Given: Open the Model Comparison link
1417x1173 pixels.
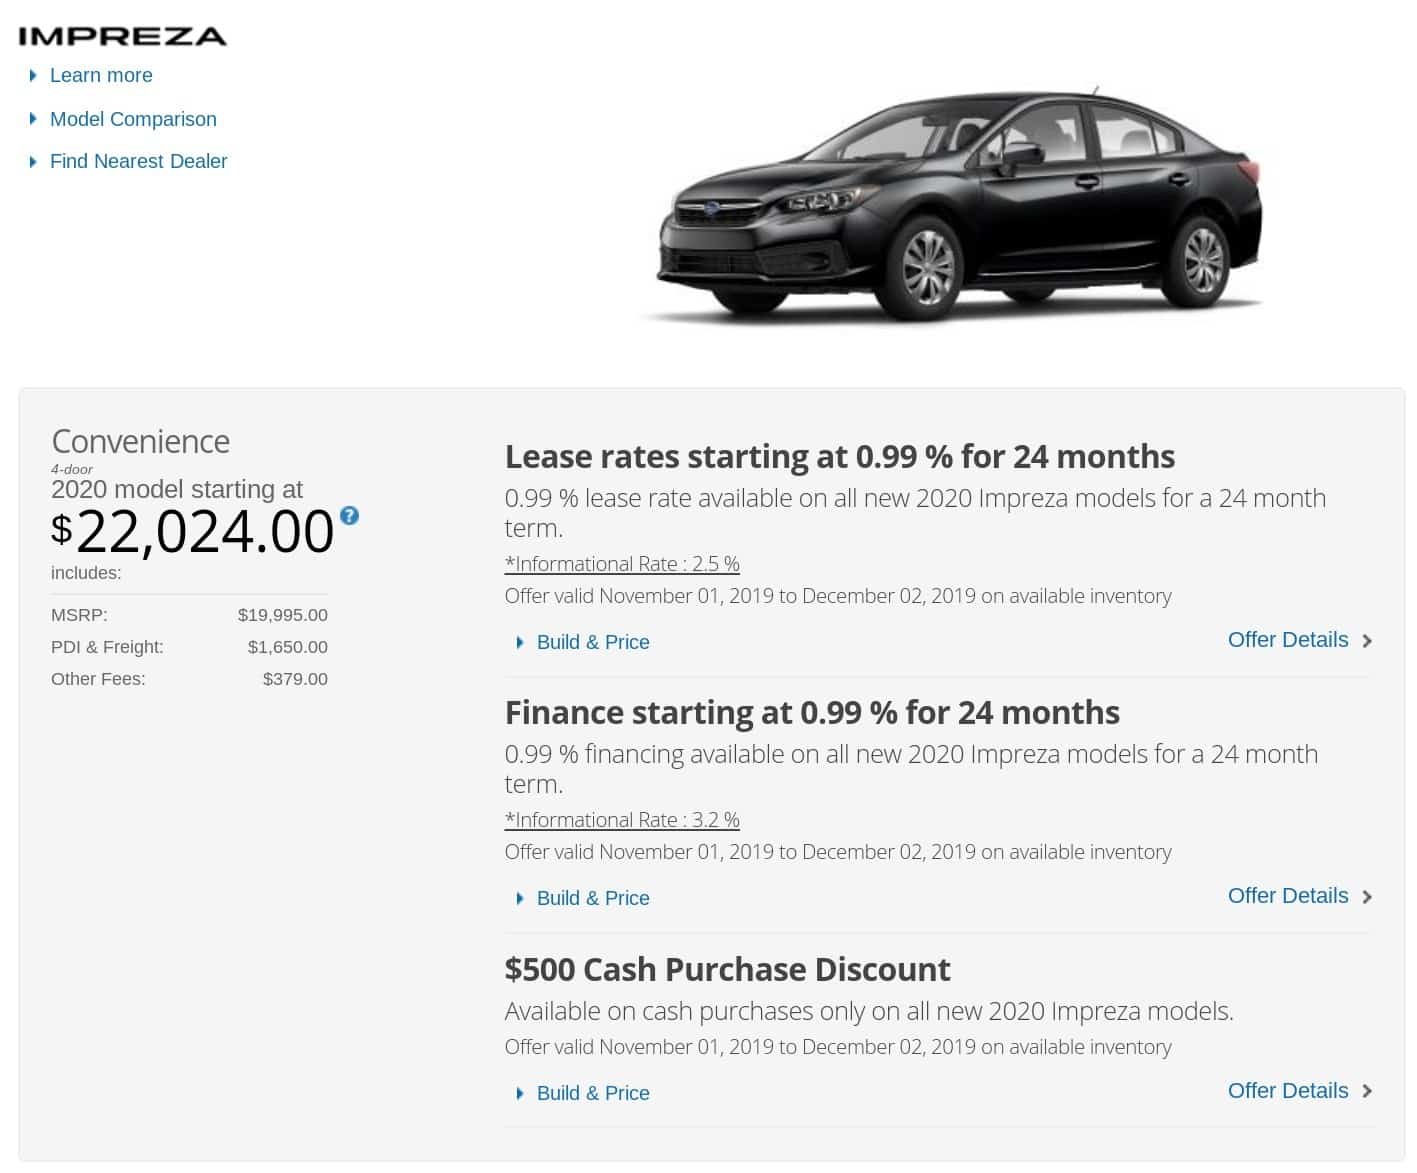Looking at the screenshot, I should tap(133, 119).
